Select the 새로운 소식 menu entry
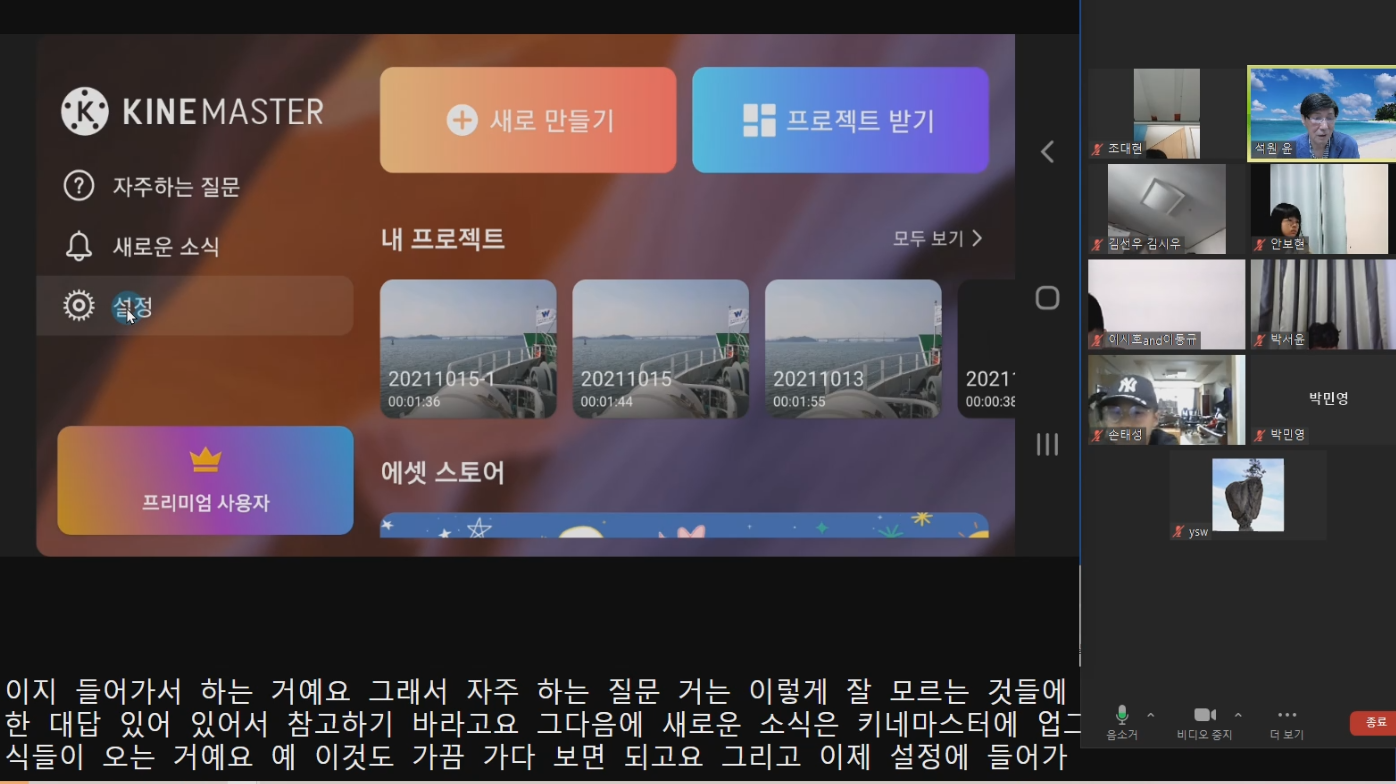Screen dimensions: 1396x784 194,246
